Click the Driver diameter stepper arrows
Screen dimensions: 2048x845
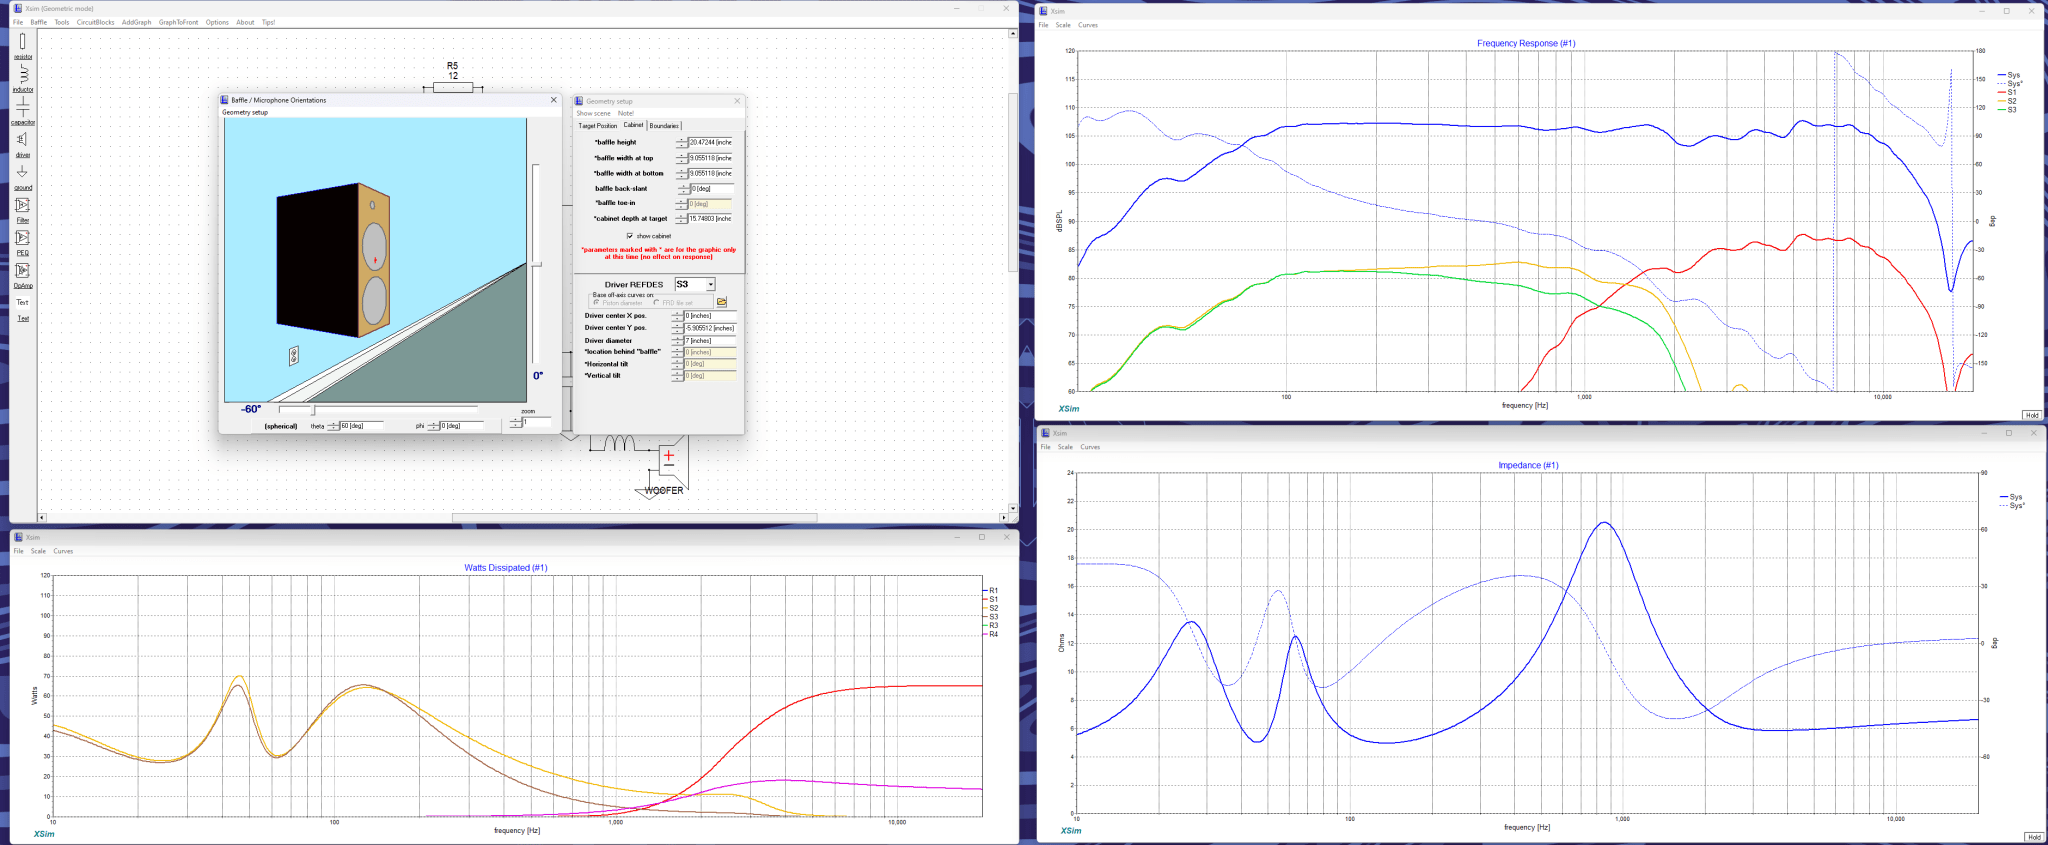[x=677, y=340]
